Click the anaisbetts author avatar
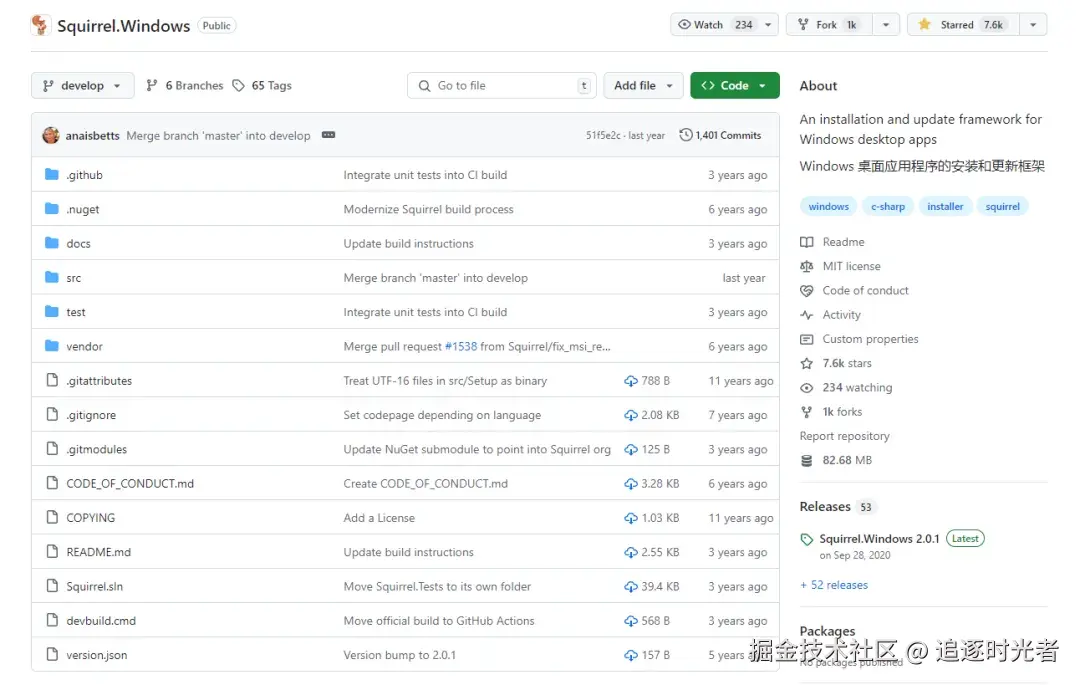This screenshot has height=685, width=1080. tap(51, 135)
